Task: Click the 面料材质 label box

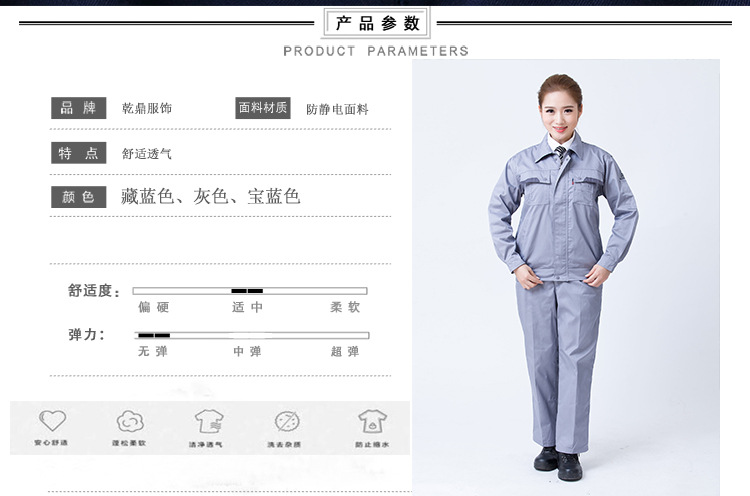Action: coord(263,108)
